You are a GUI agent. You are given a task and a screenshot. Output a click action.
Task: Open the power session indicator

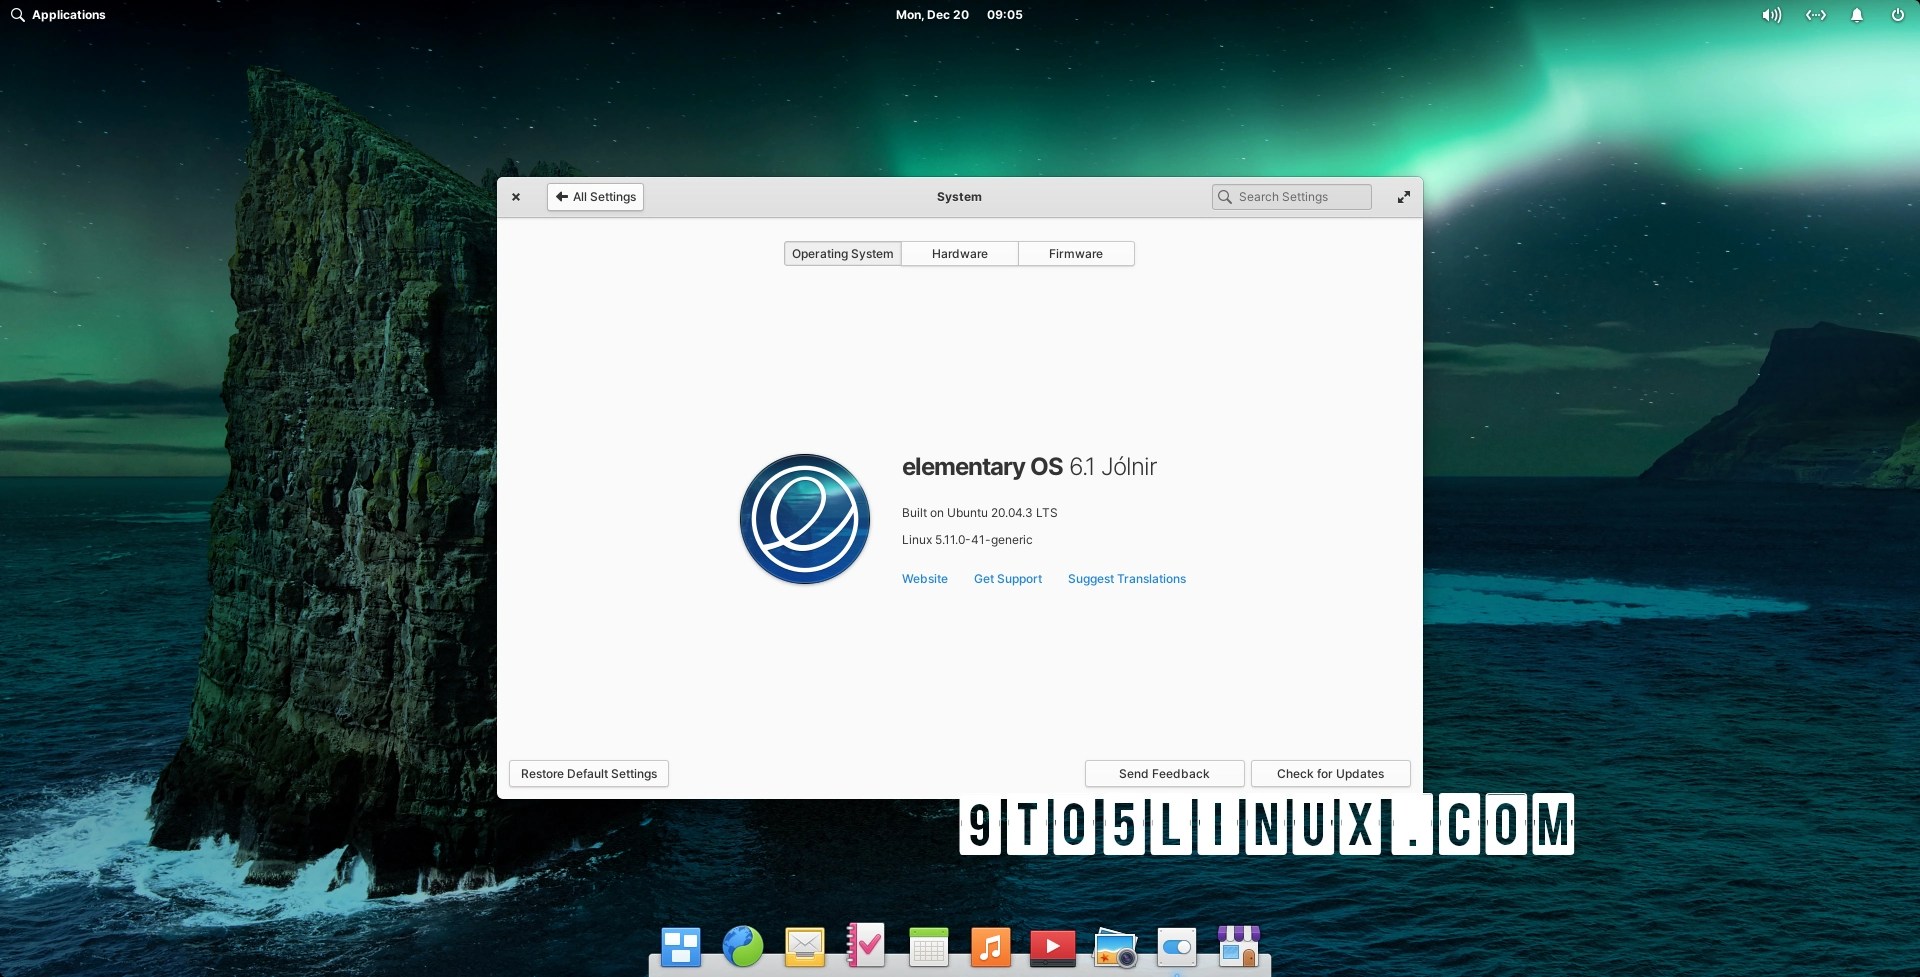coord(1898,15)
